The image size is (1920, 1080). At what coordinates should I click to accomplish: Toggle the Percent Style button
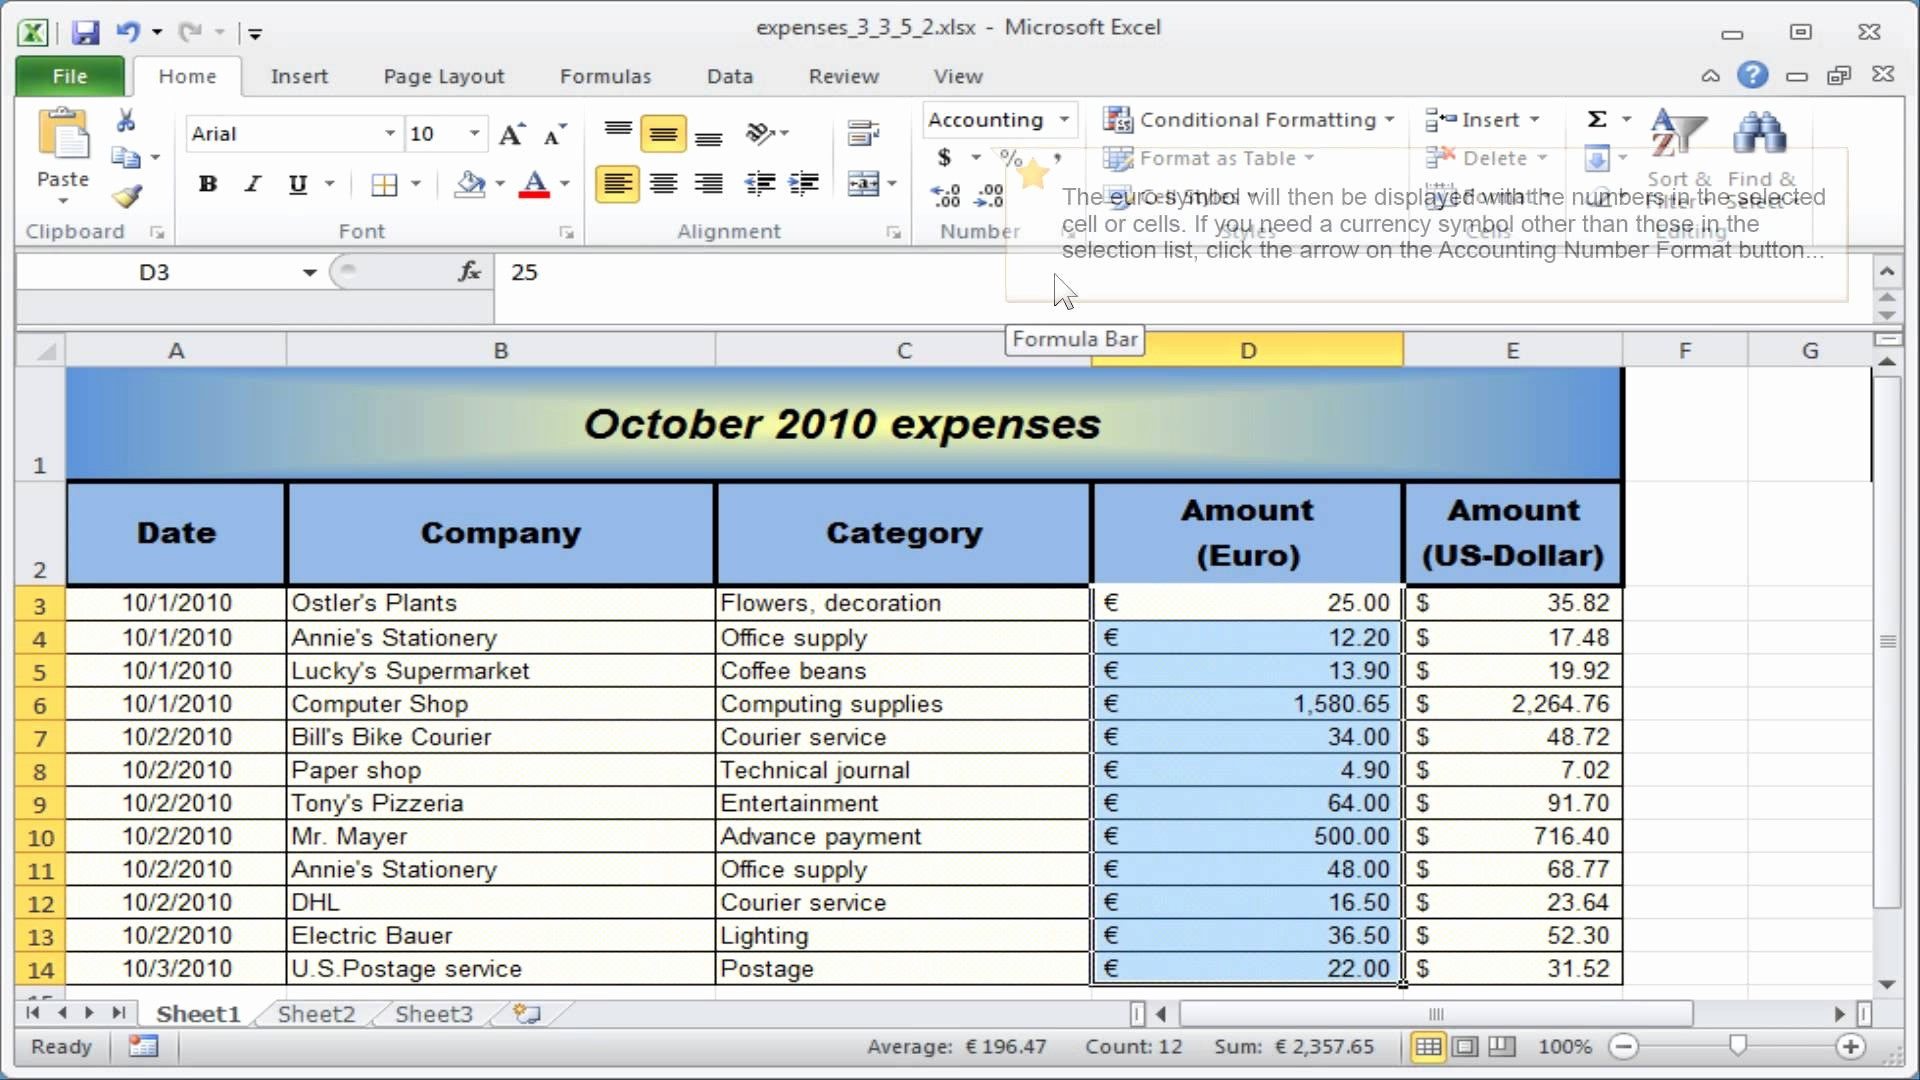tap(1011, 157)
